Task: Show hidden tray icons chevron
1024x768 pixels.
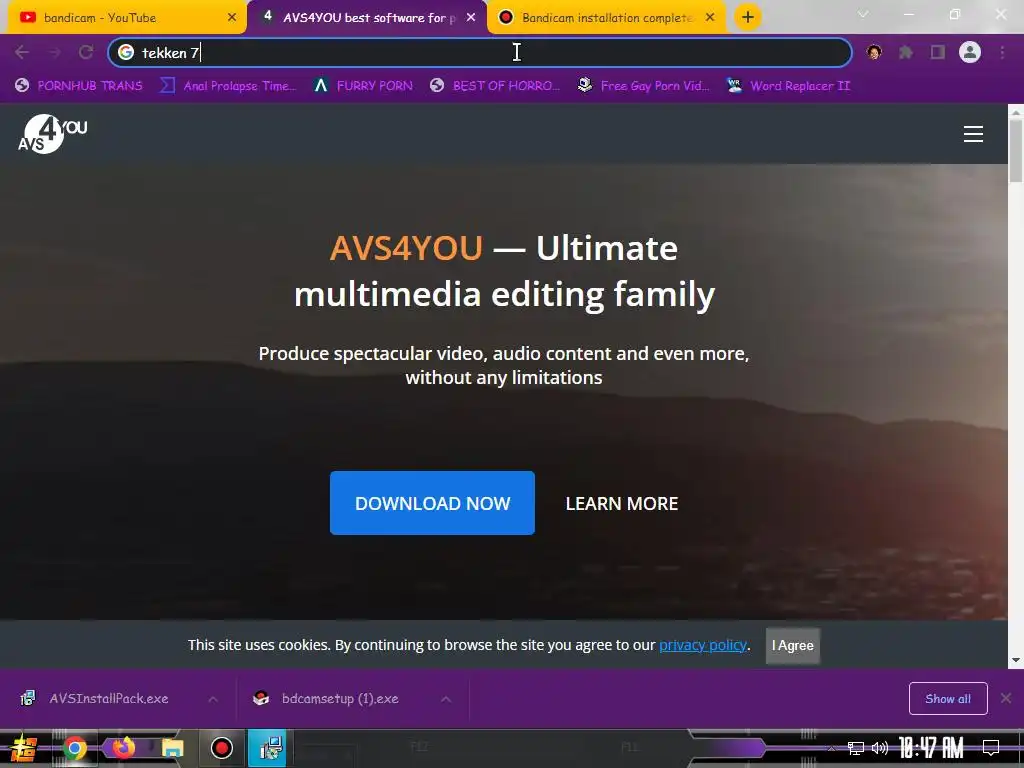Action: (x=831, y=748)
